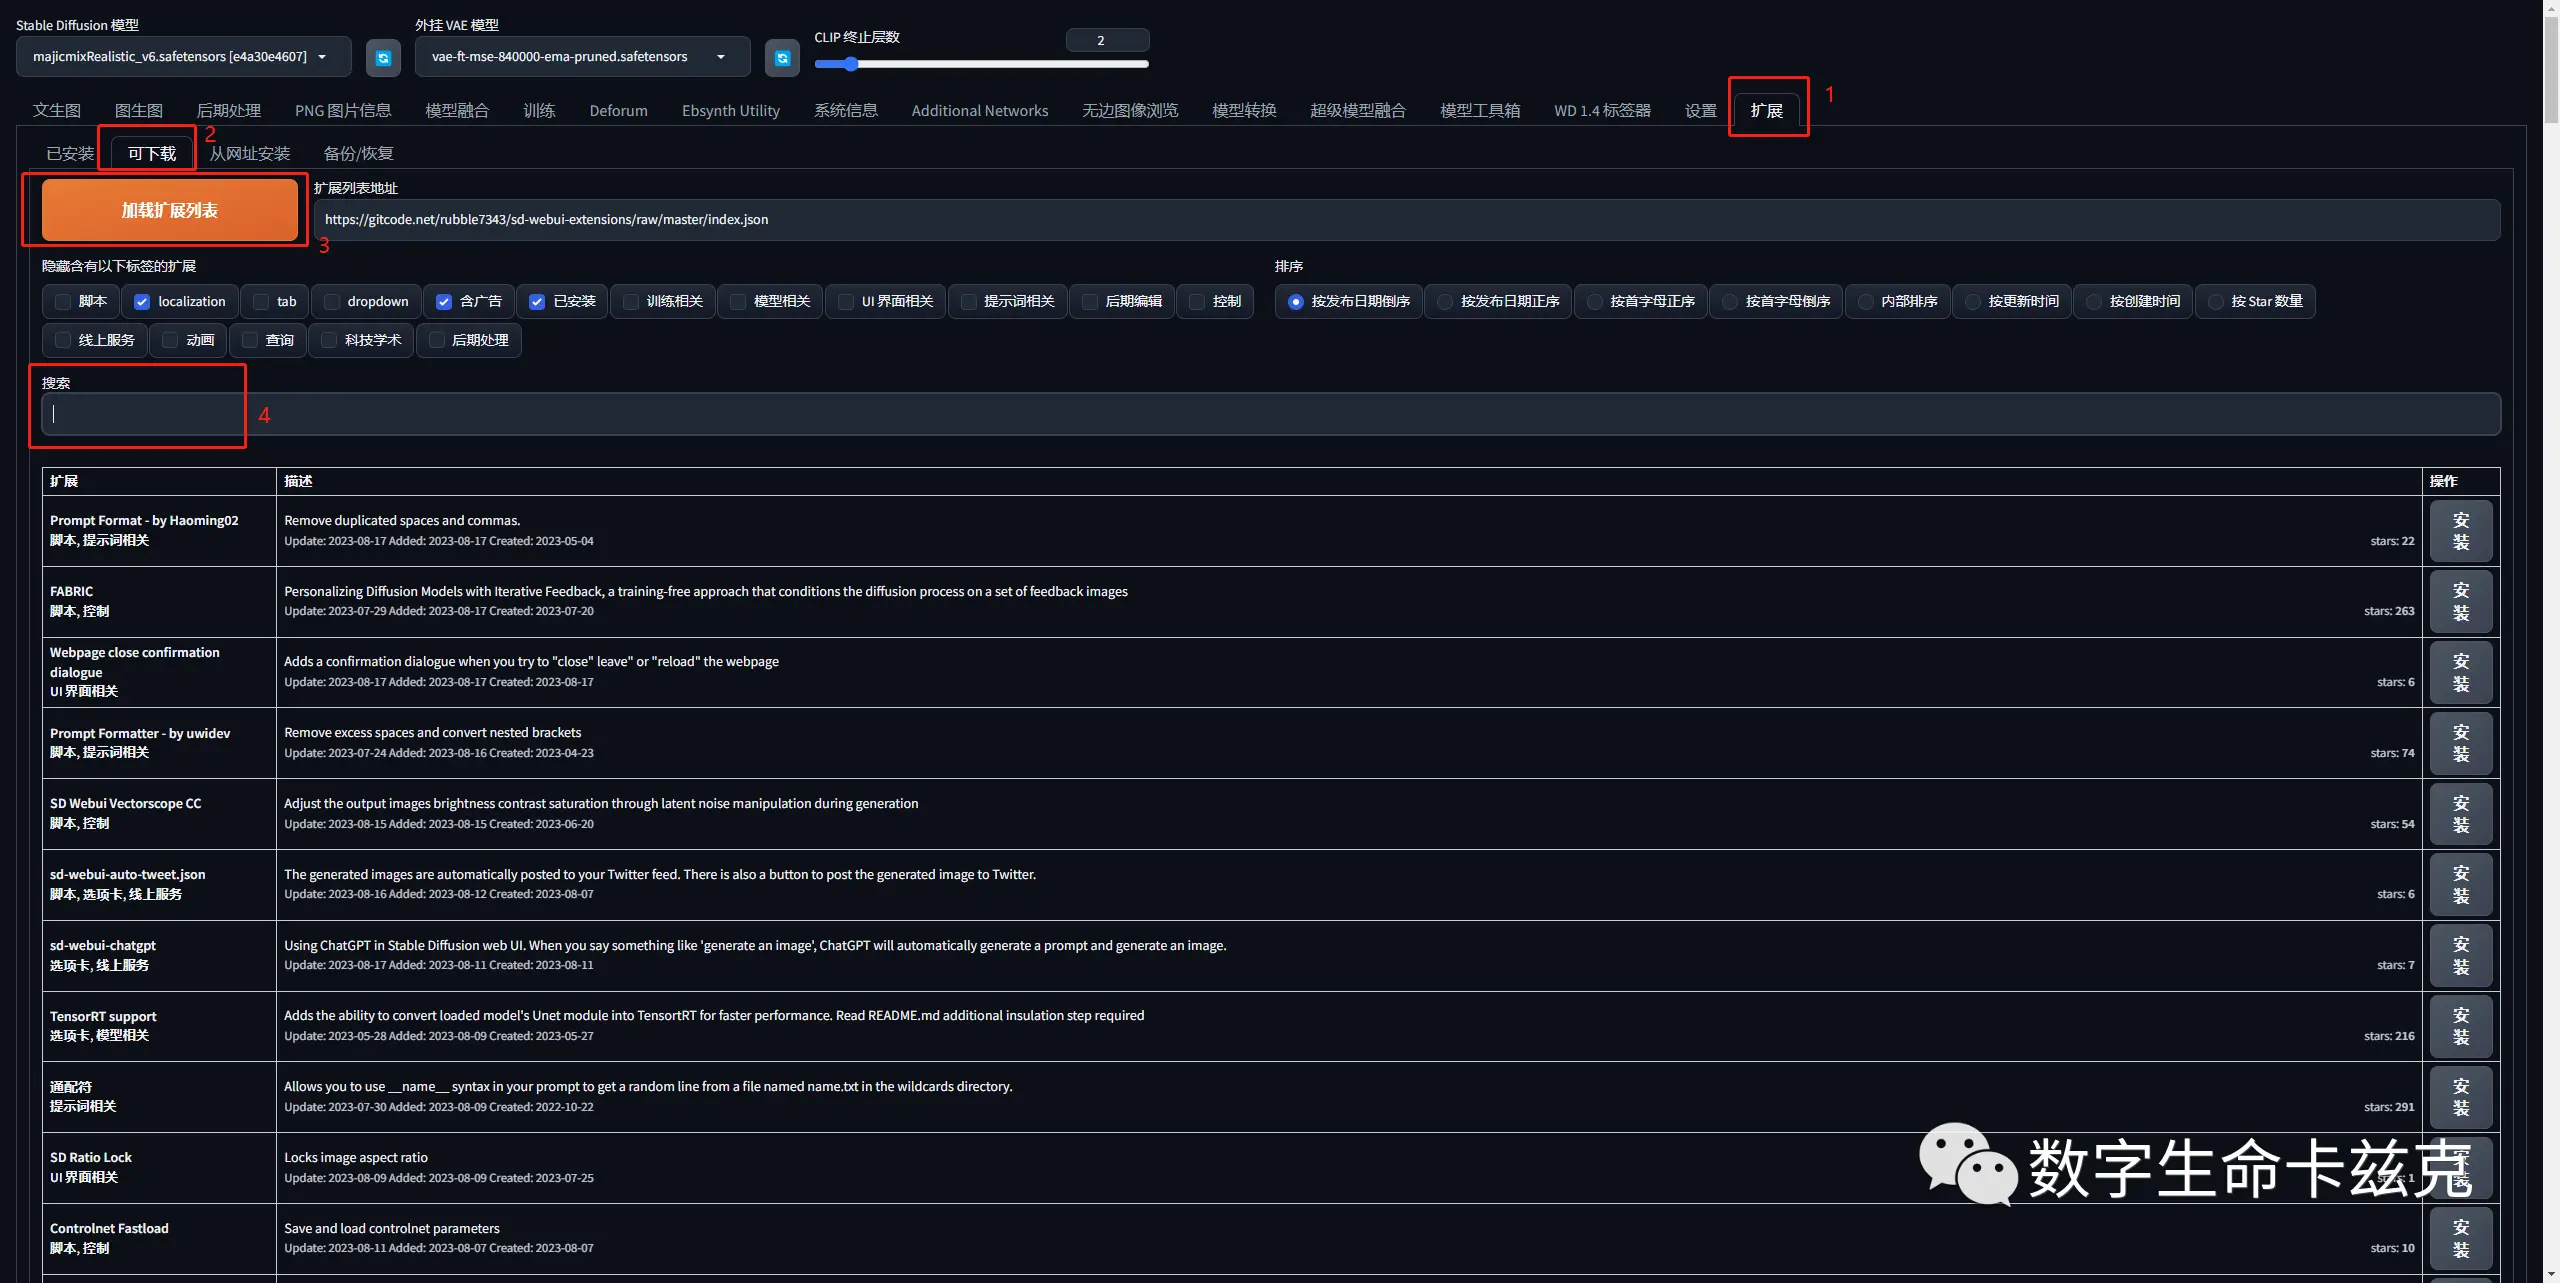Toggle the 模型相关 checkbox
Viewport: 2560px width, 1283px height.
pos(738,302)
